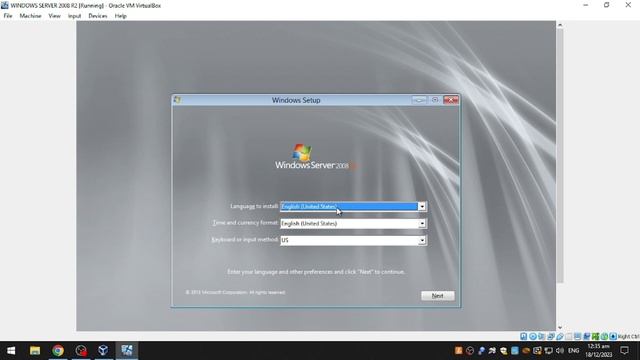Click the 'Right Ctrl' host key text
Viewport: 640px width, 360px height.
pos(629,336)
